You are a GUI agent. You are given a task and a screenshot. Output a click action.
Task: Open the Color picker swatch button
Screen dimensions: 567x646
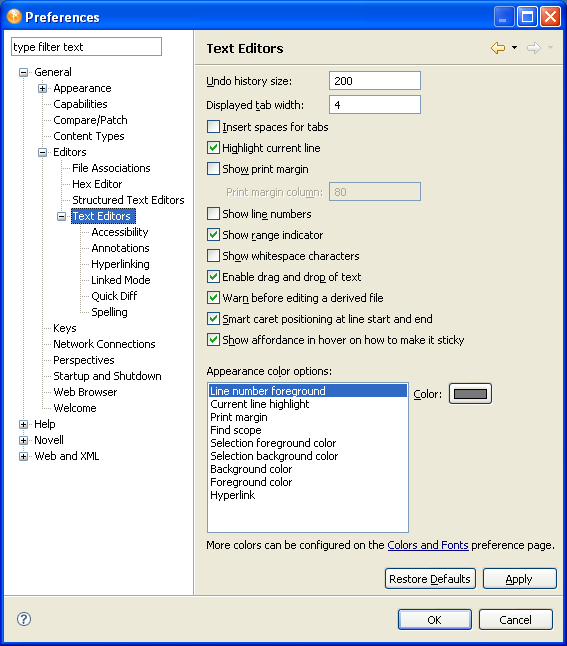pyautogui.click(x=470, y=394)
